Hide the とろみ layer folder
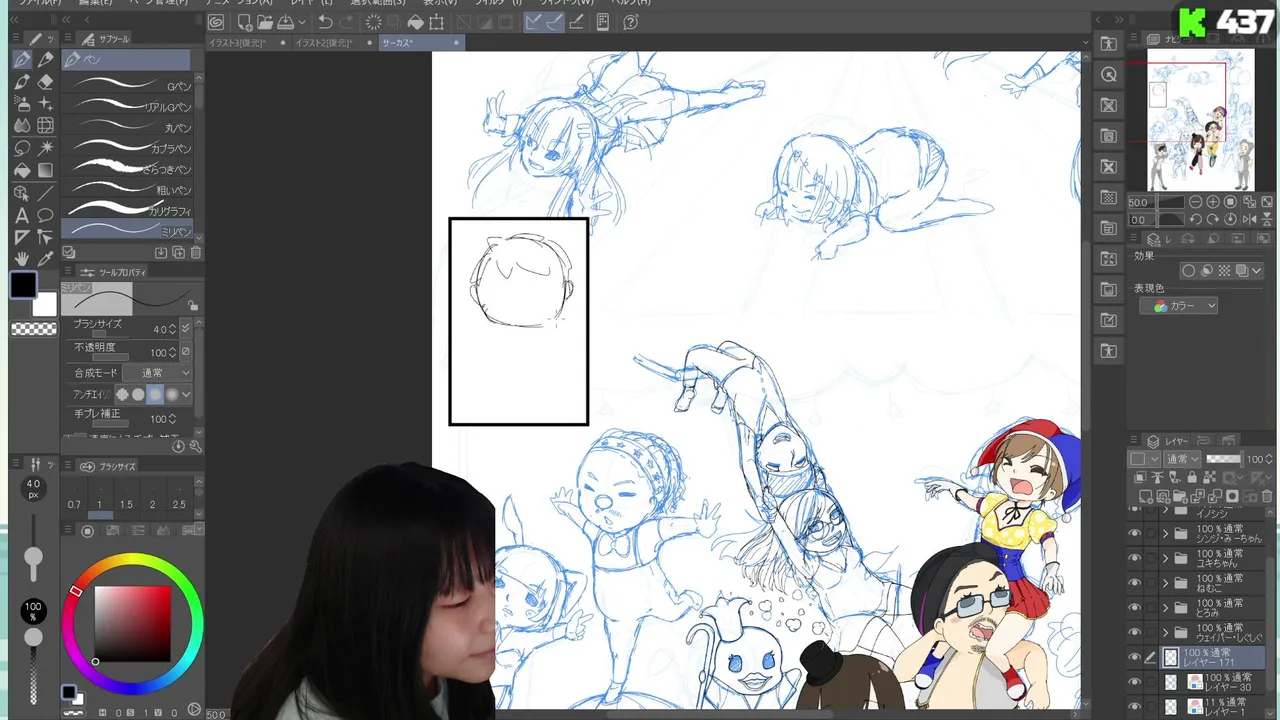The image size is (1280, 720). tap(1134, 608)
